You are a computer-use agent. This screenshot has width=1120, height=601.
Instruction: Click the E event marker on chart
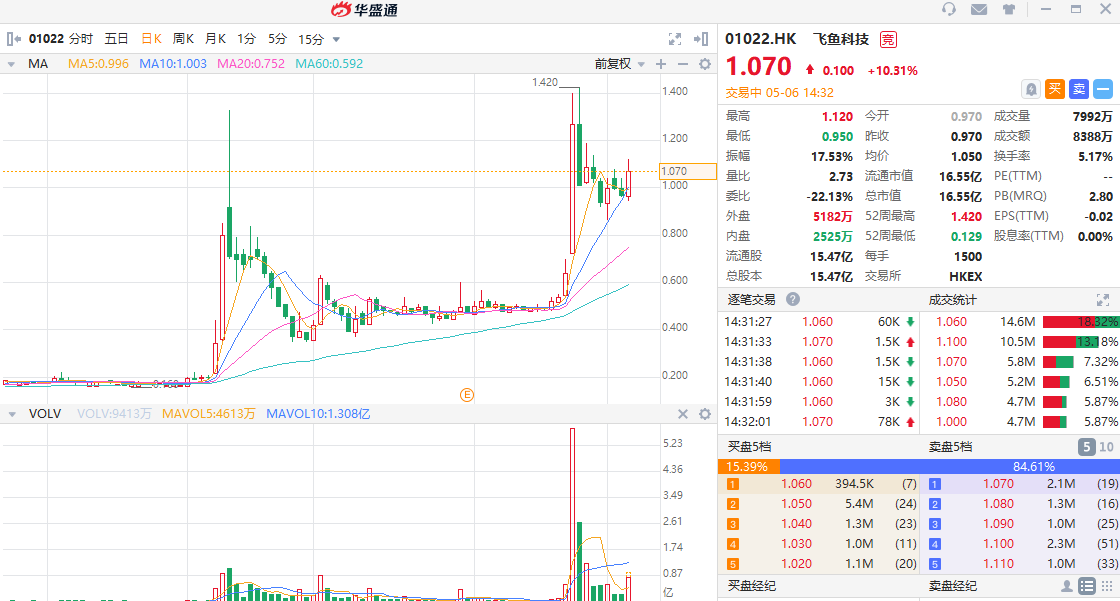[466, 394]
